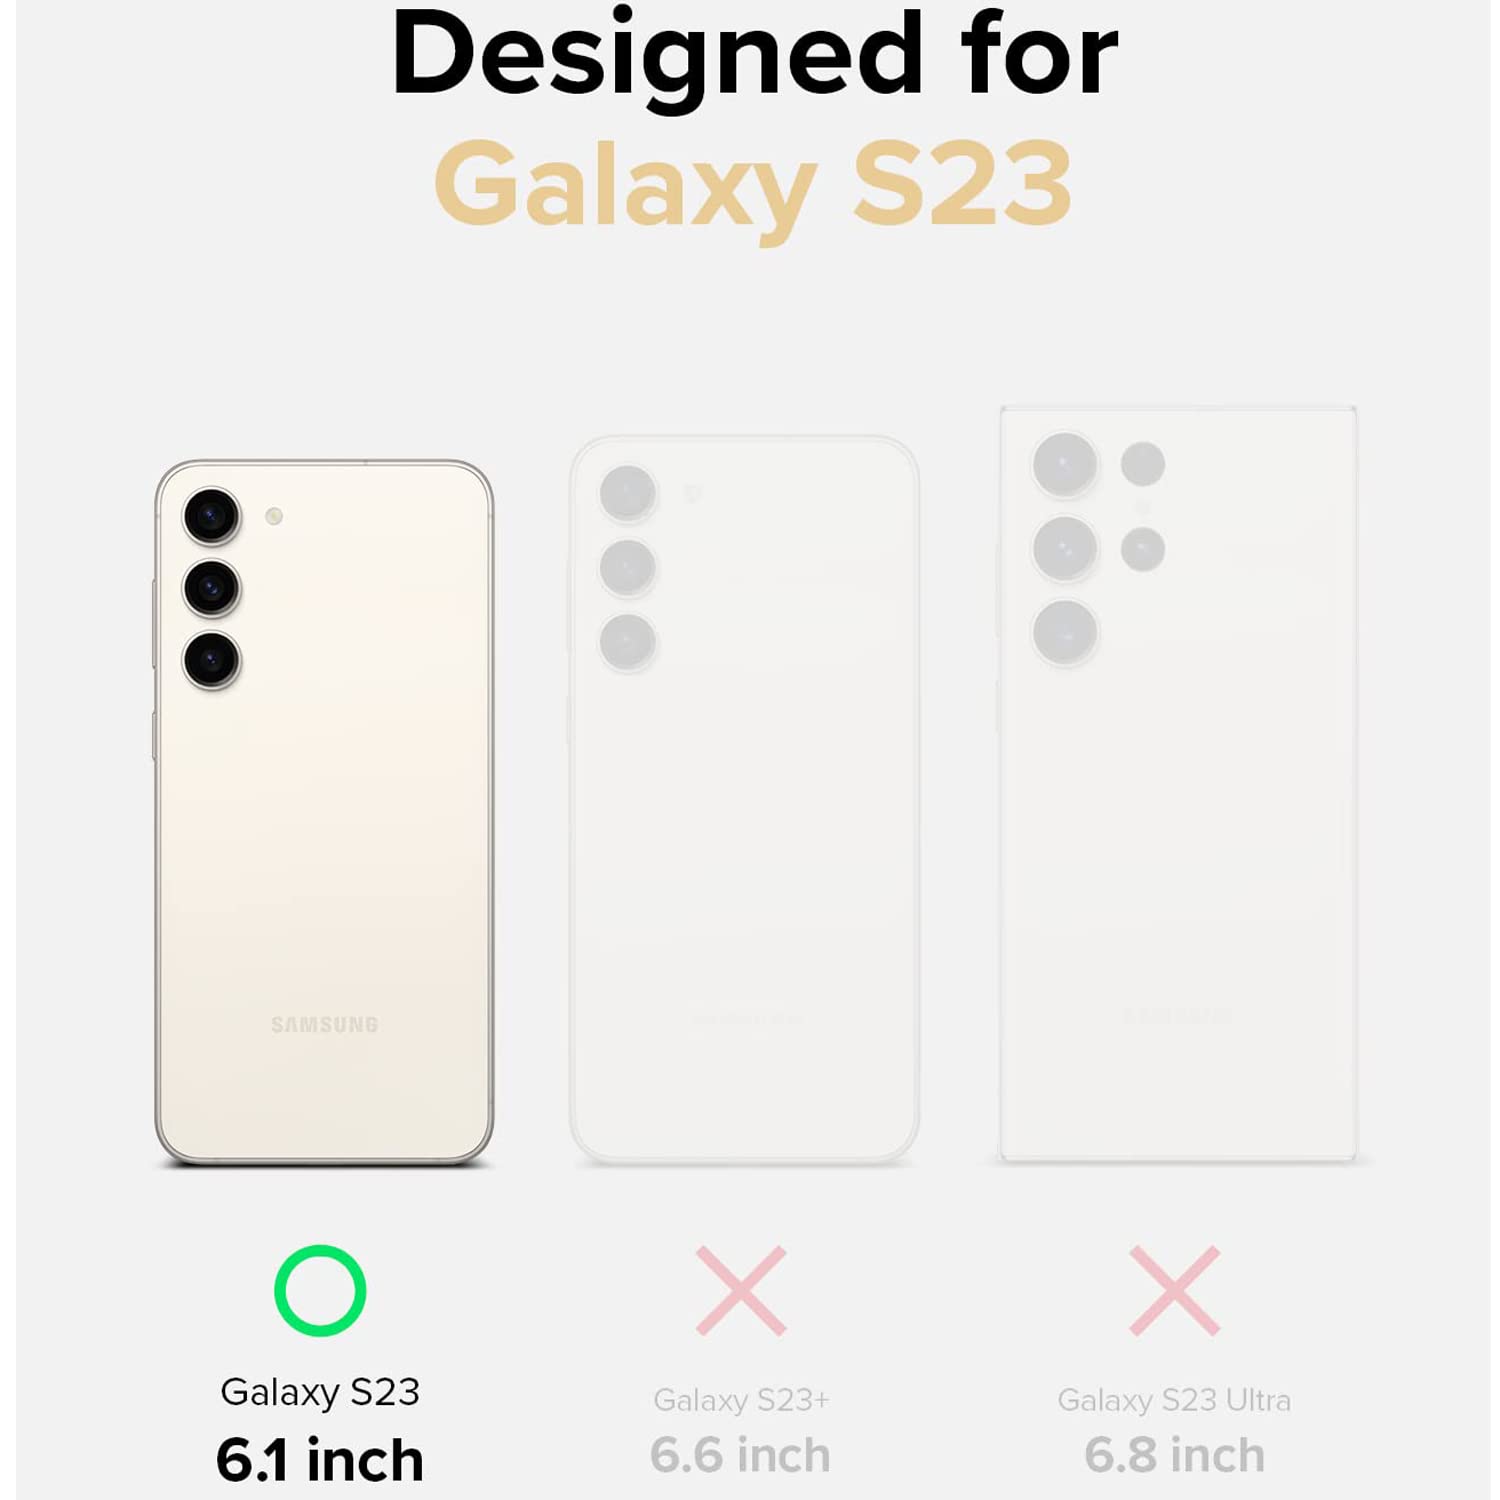The image size is (1500, 1500).
Task: Click the red X under Galaxy S23 Ultra
Action: pyautogui.click(x=1175, y=1290)
